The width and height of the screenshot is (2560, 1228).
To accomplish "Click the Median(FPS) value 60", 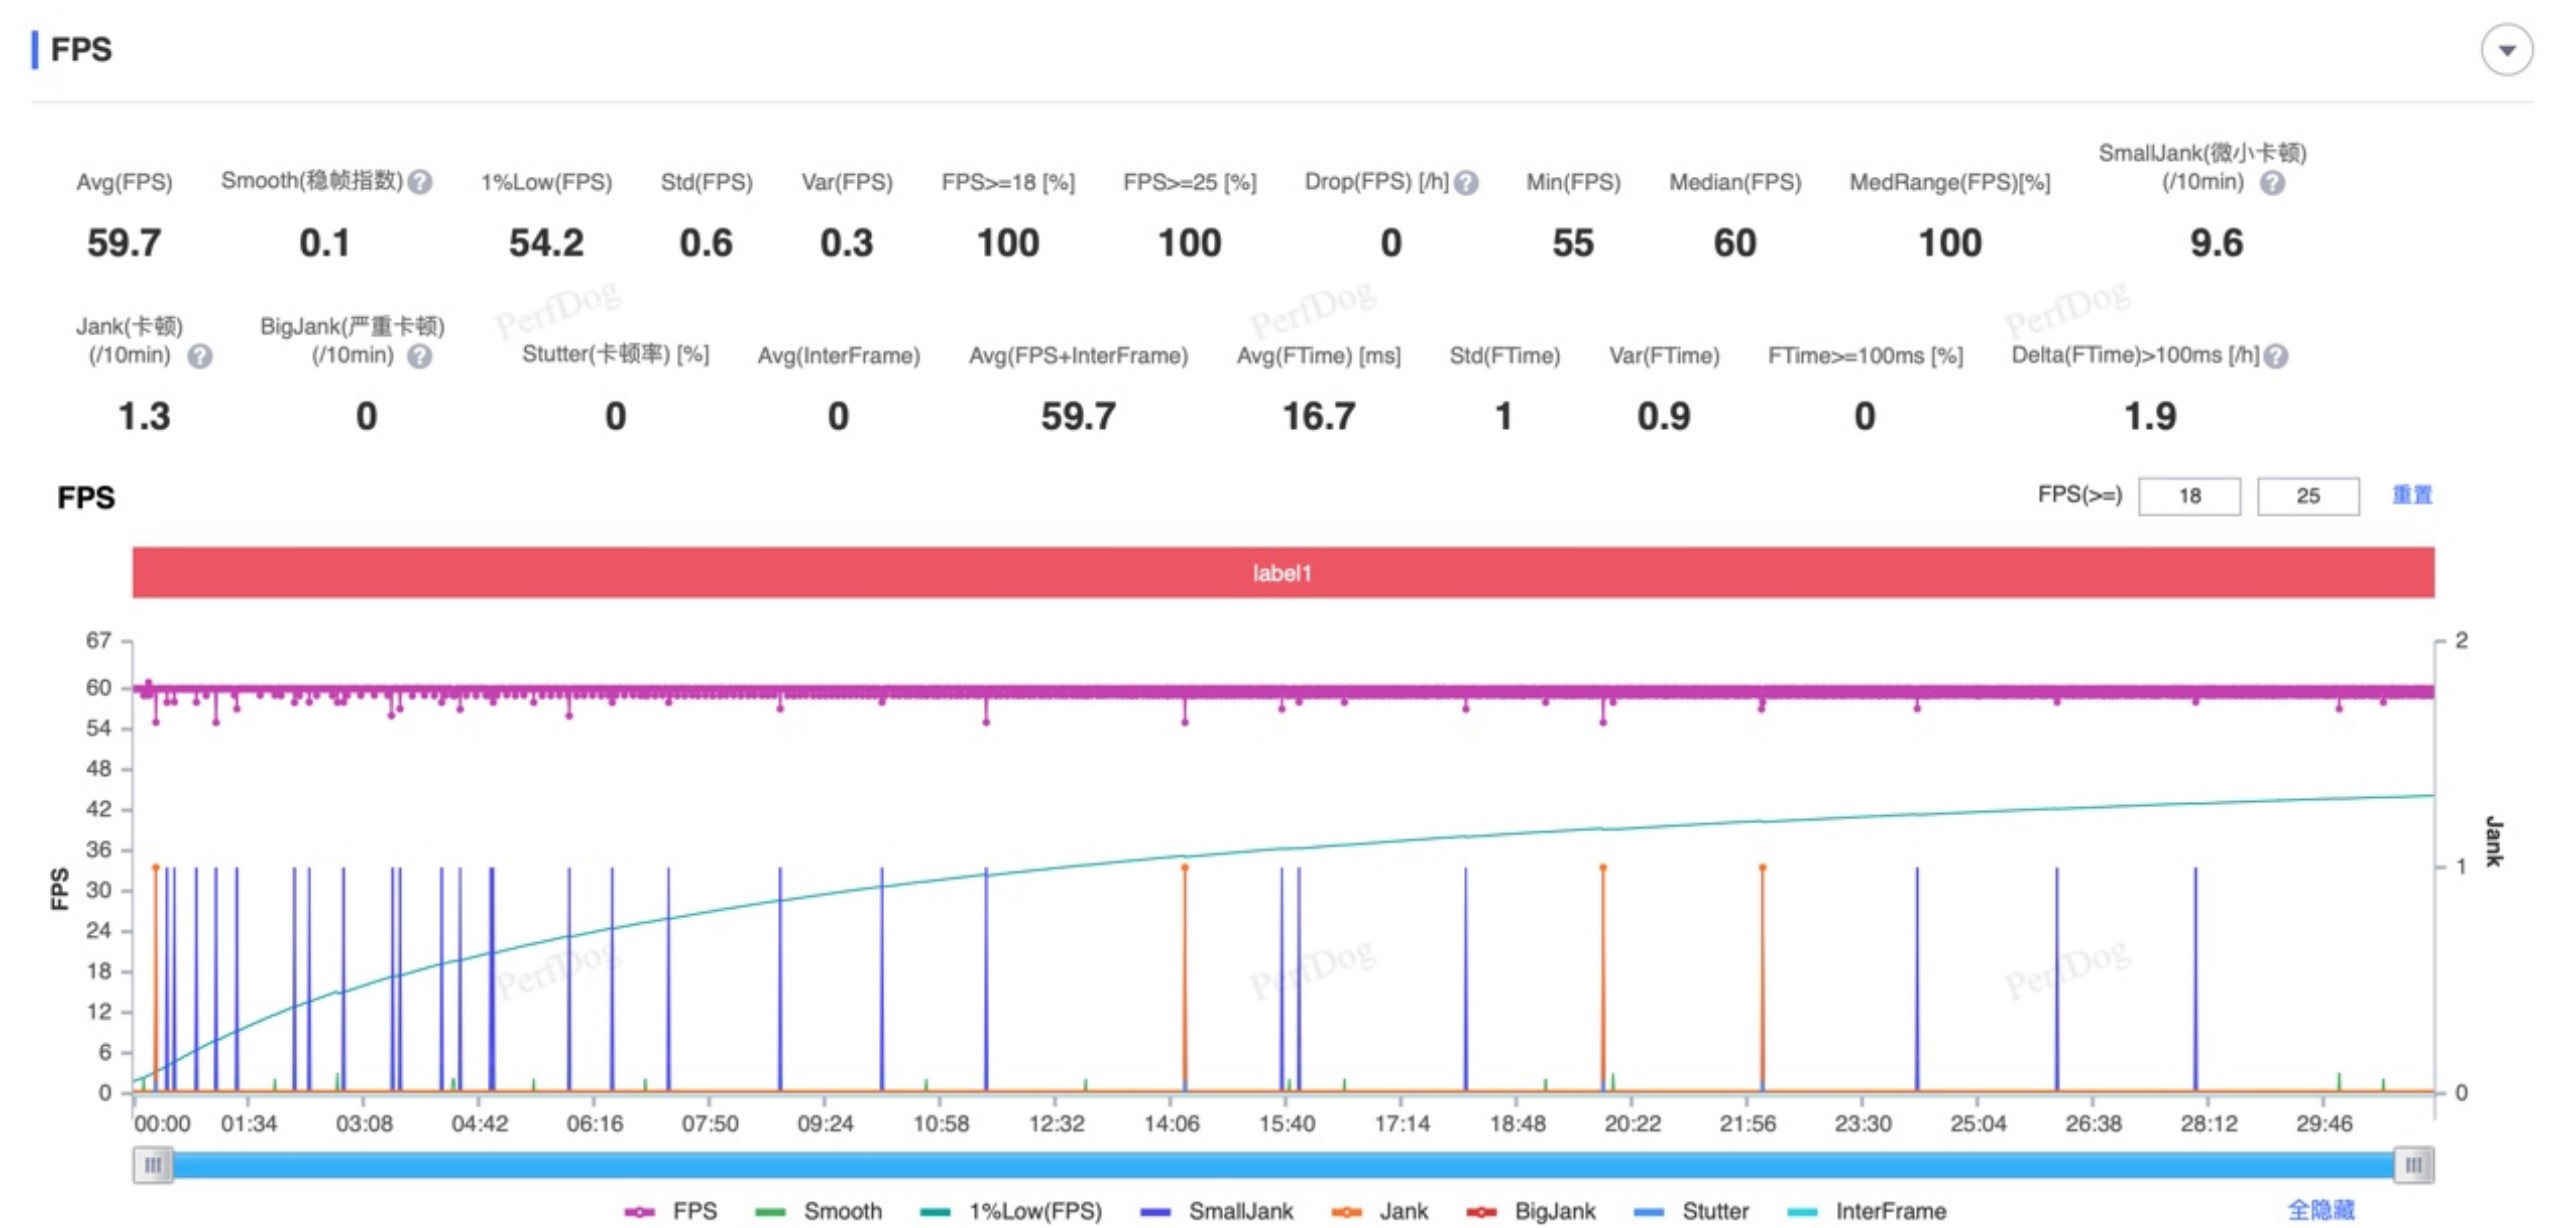I will (1734, 243).
